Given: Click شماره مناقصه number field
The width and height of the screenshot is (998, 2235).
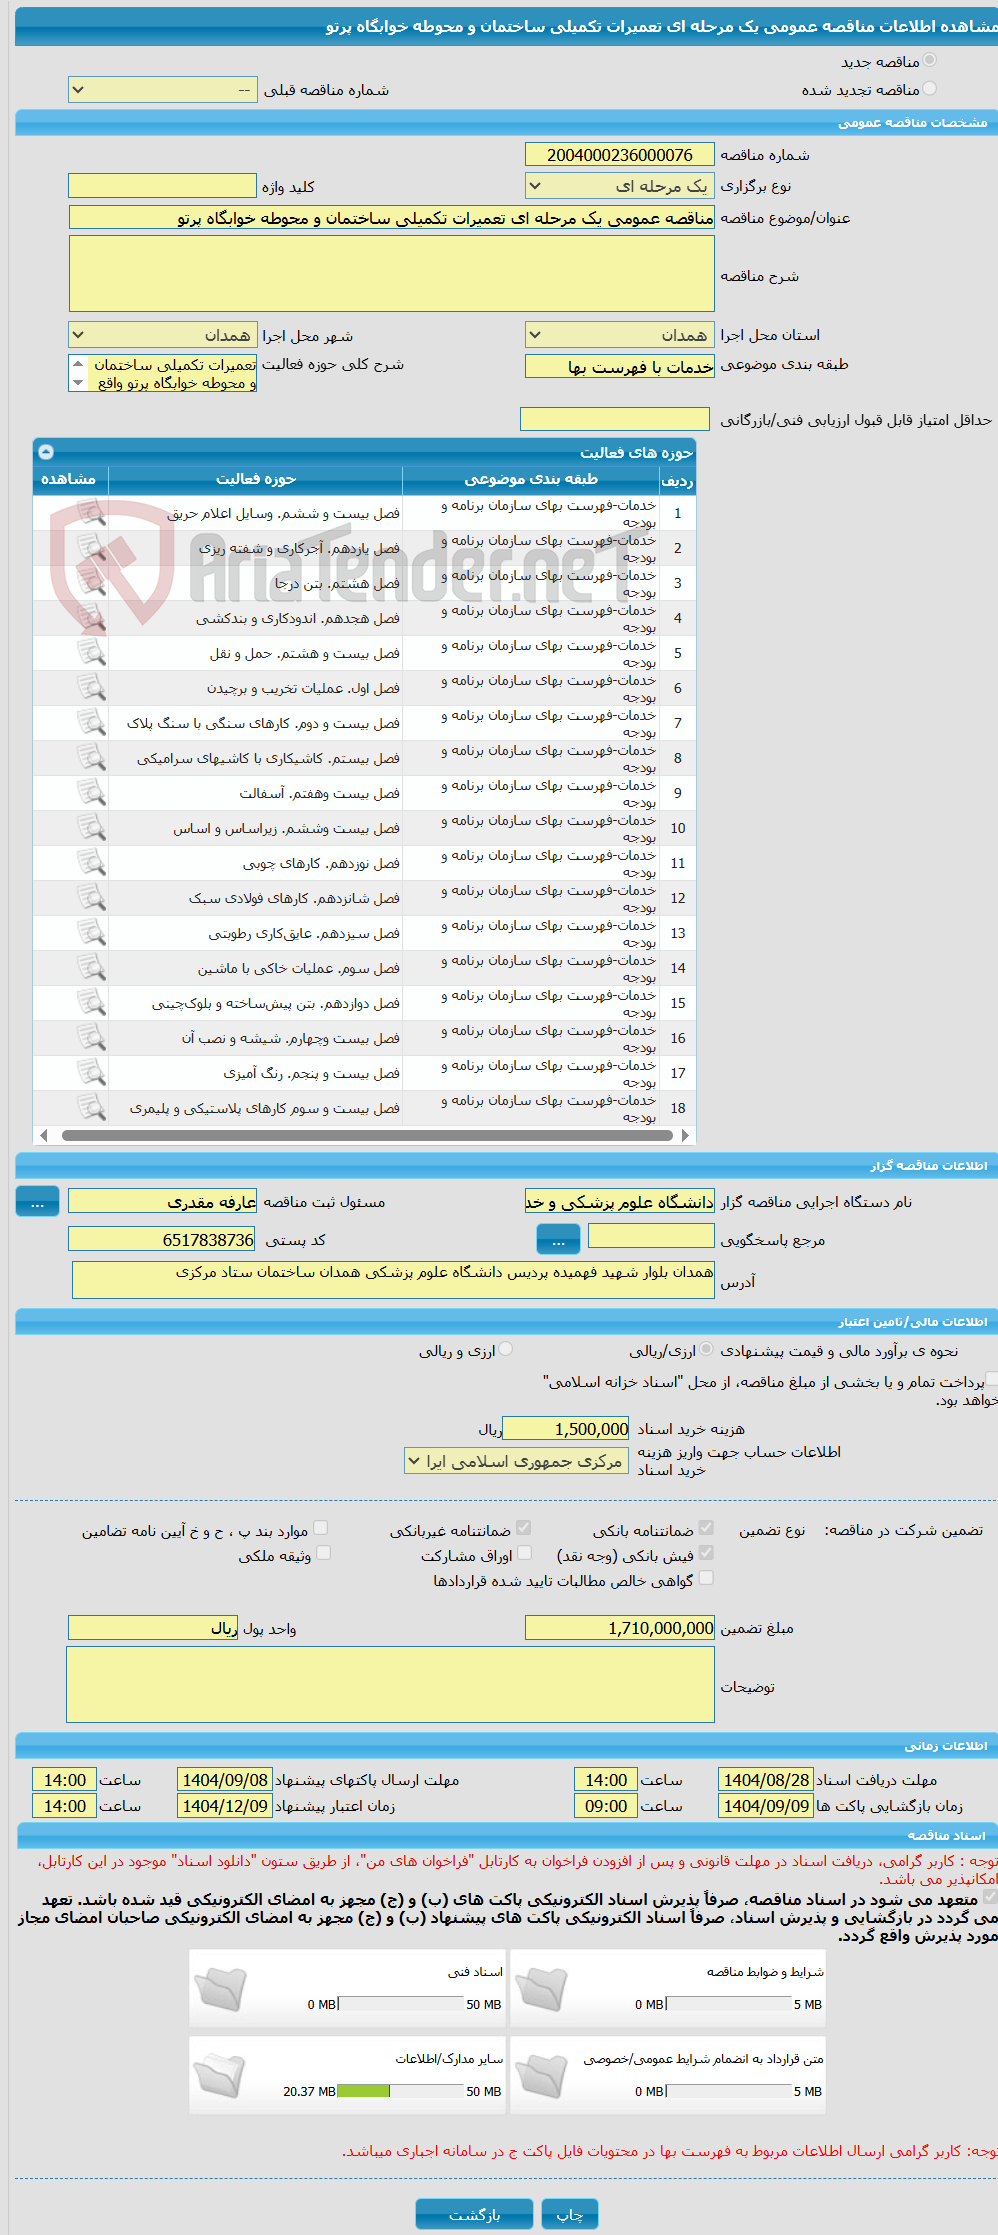Looking at the screenshot, I should (x=620, y=155).
